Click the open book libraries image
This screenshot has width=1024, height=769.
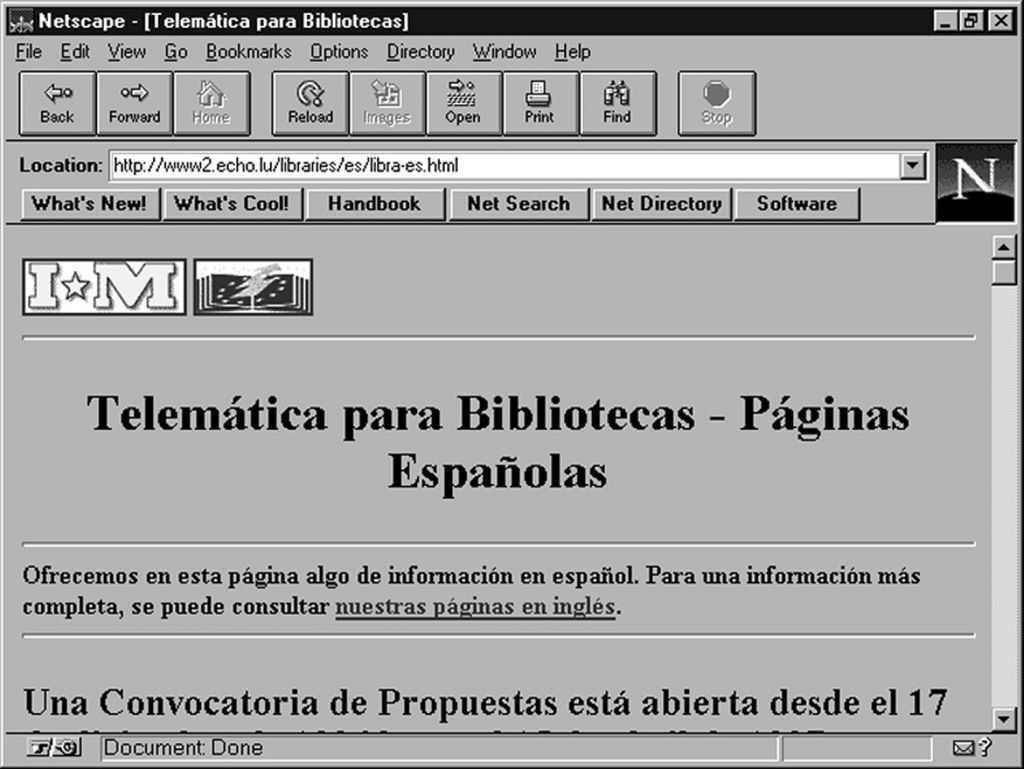point(253,287)
